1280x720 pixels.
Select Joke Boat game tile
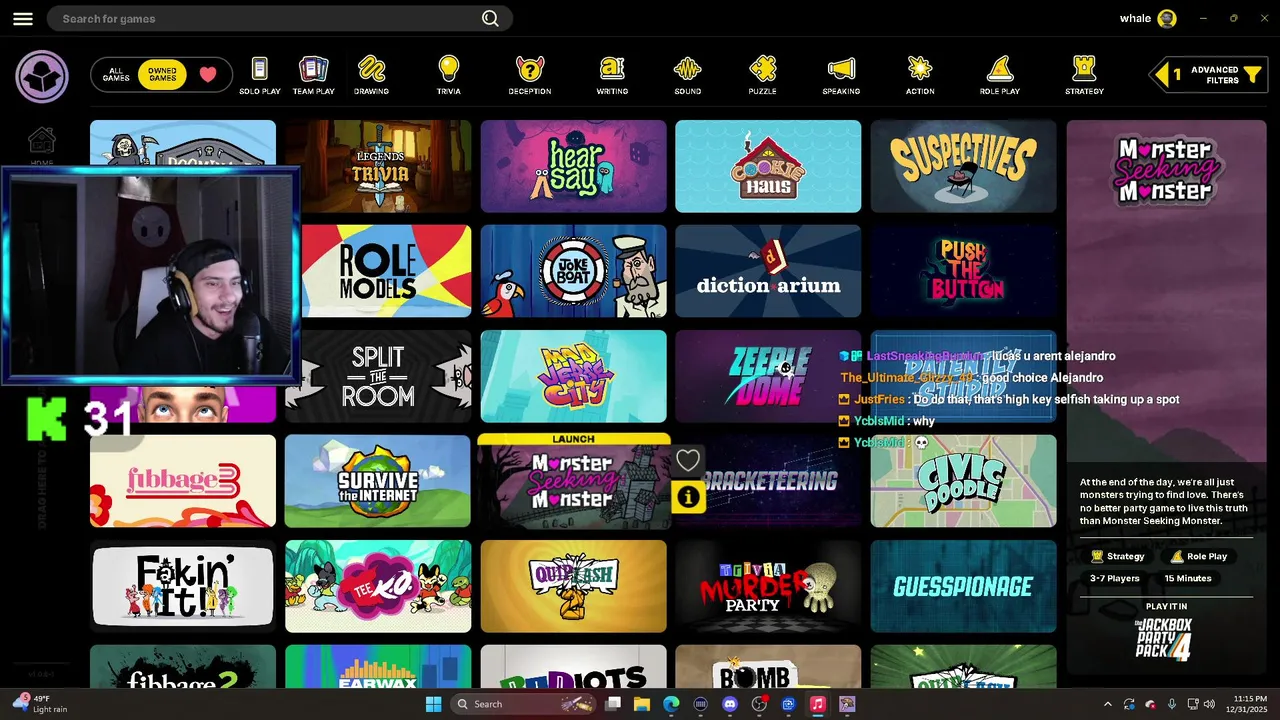point(573,271)
